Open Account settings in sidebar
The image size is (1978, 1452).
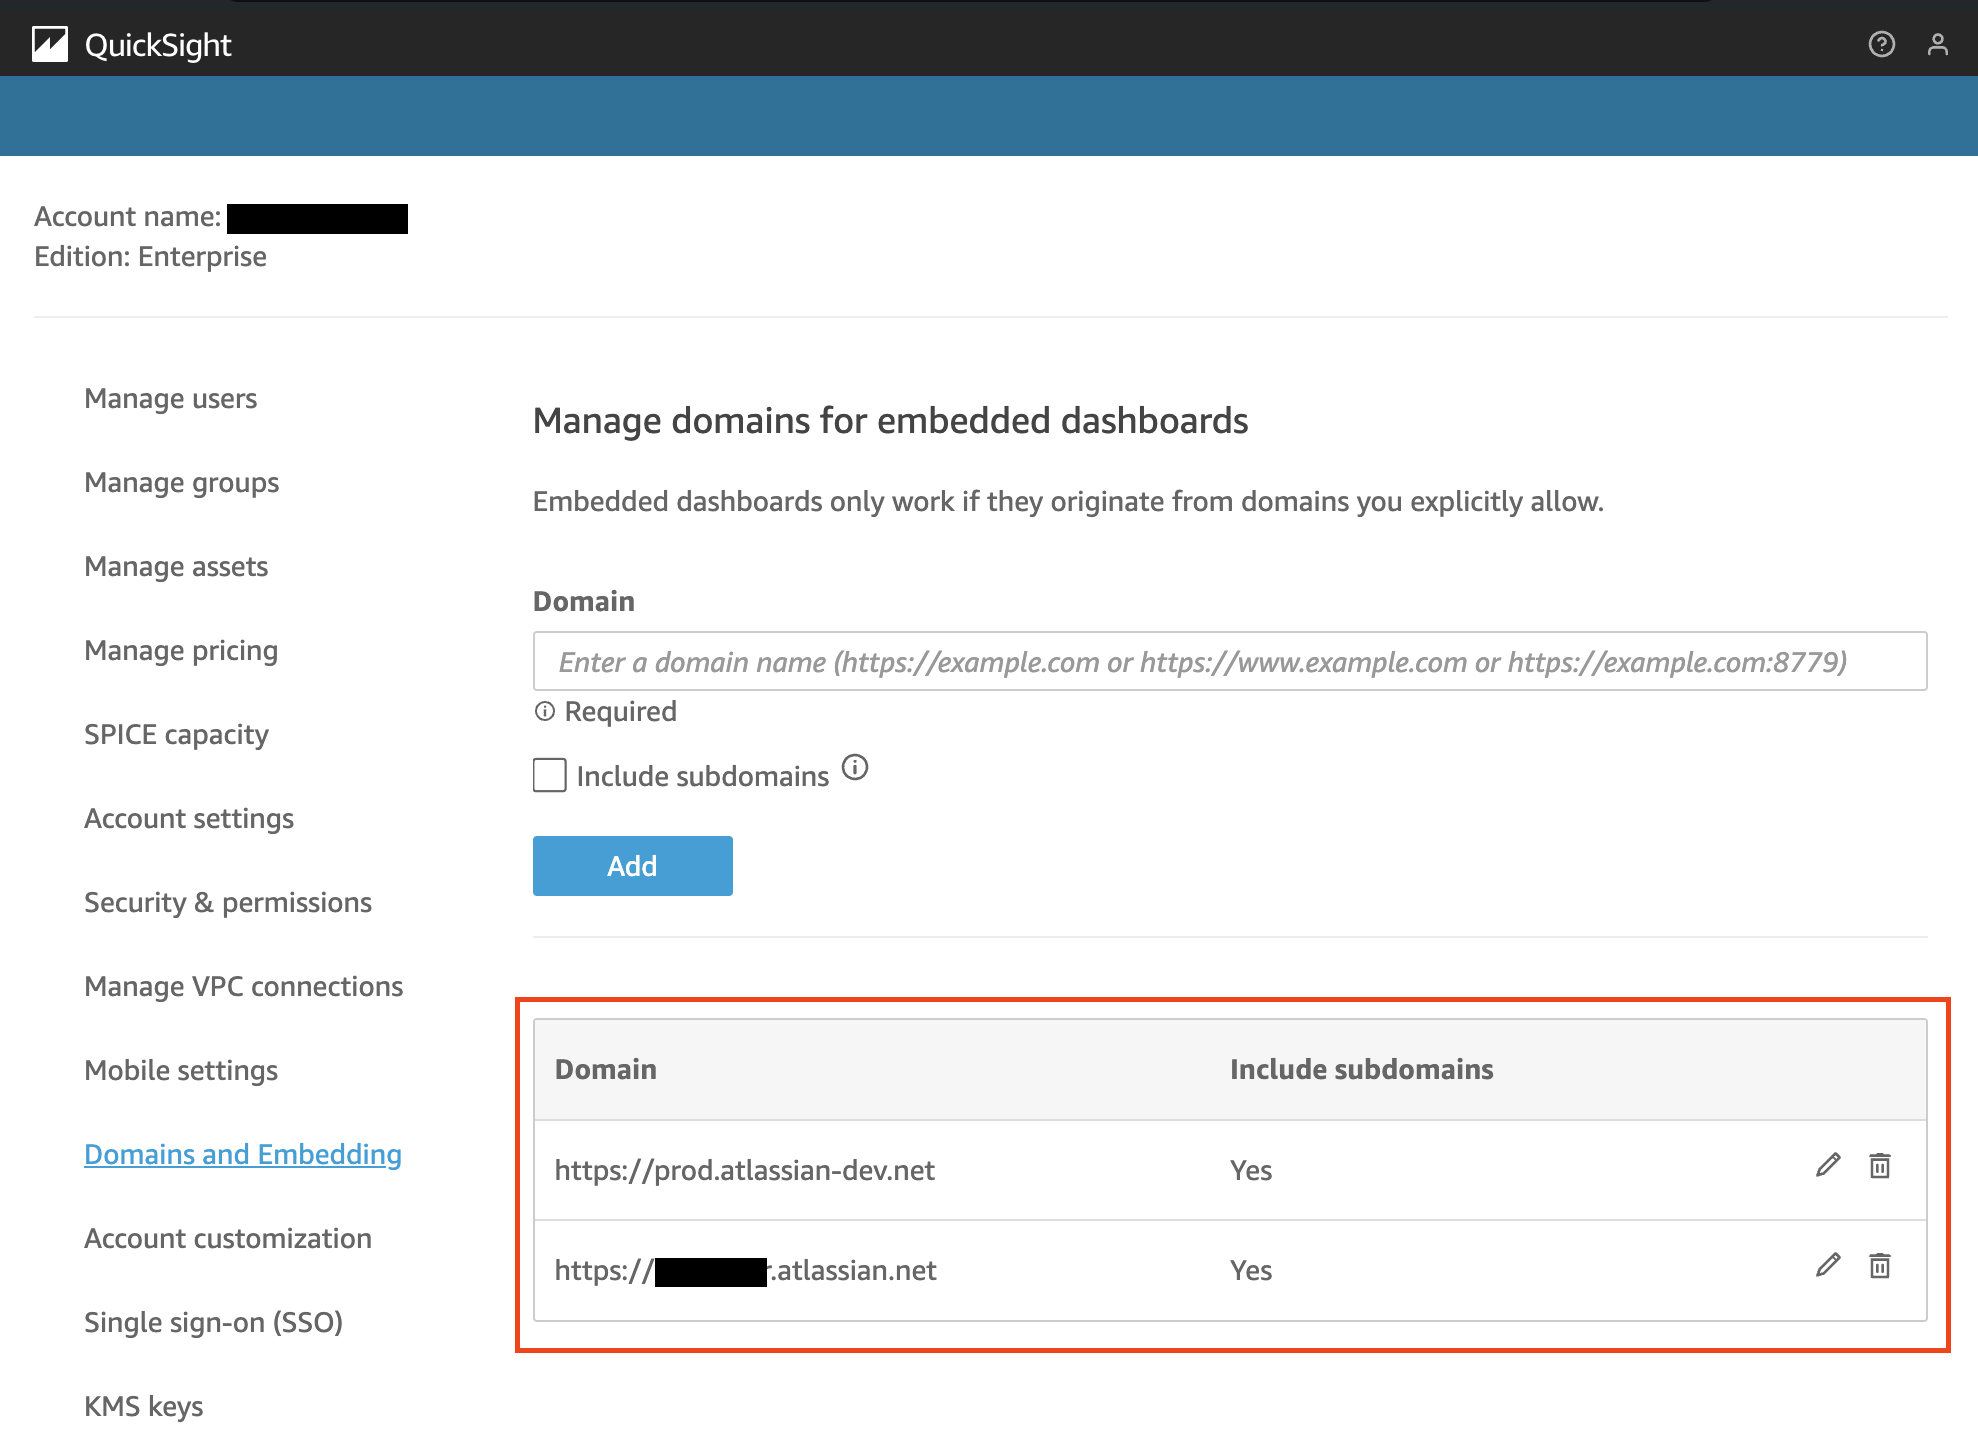(x=189, y=819)
